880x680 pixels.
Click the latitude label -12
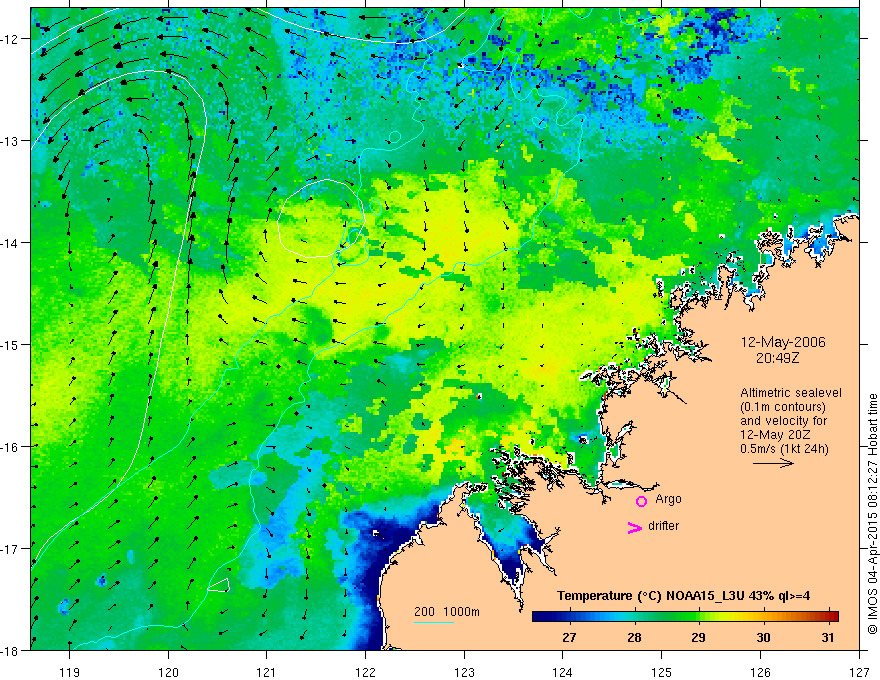(11, 39)
